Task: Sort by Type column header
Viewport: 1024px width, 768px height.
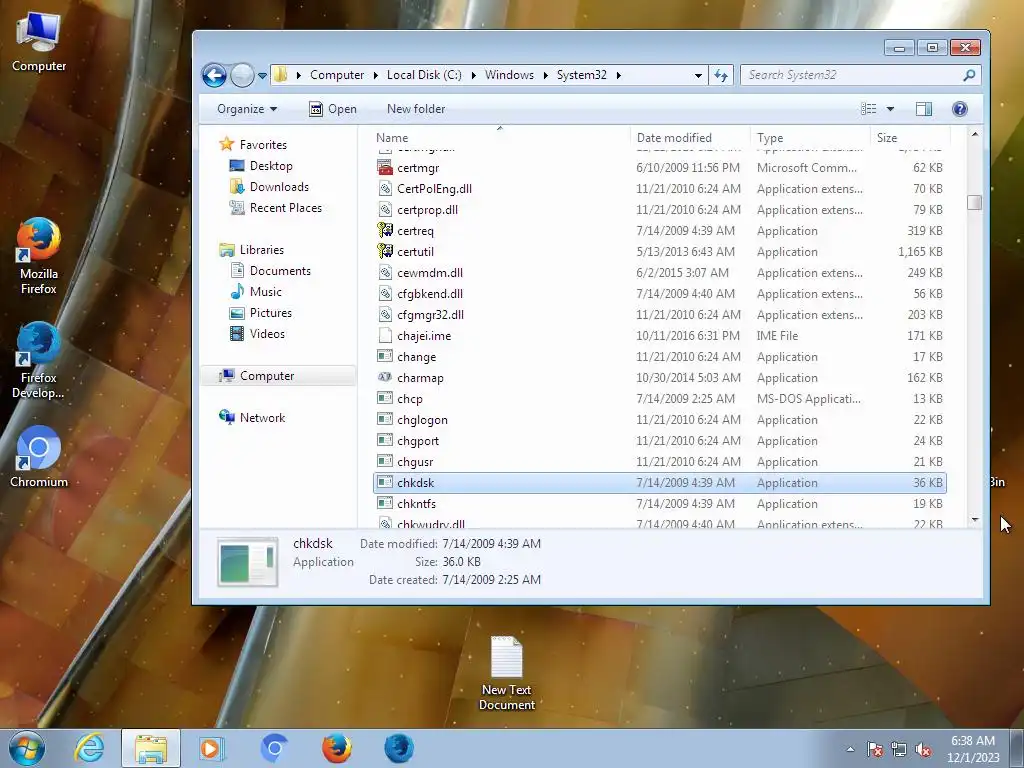Action: pos(770,138)
